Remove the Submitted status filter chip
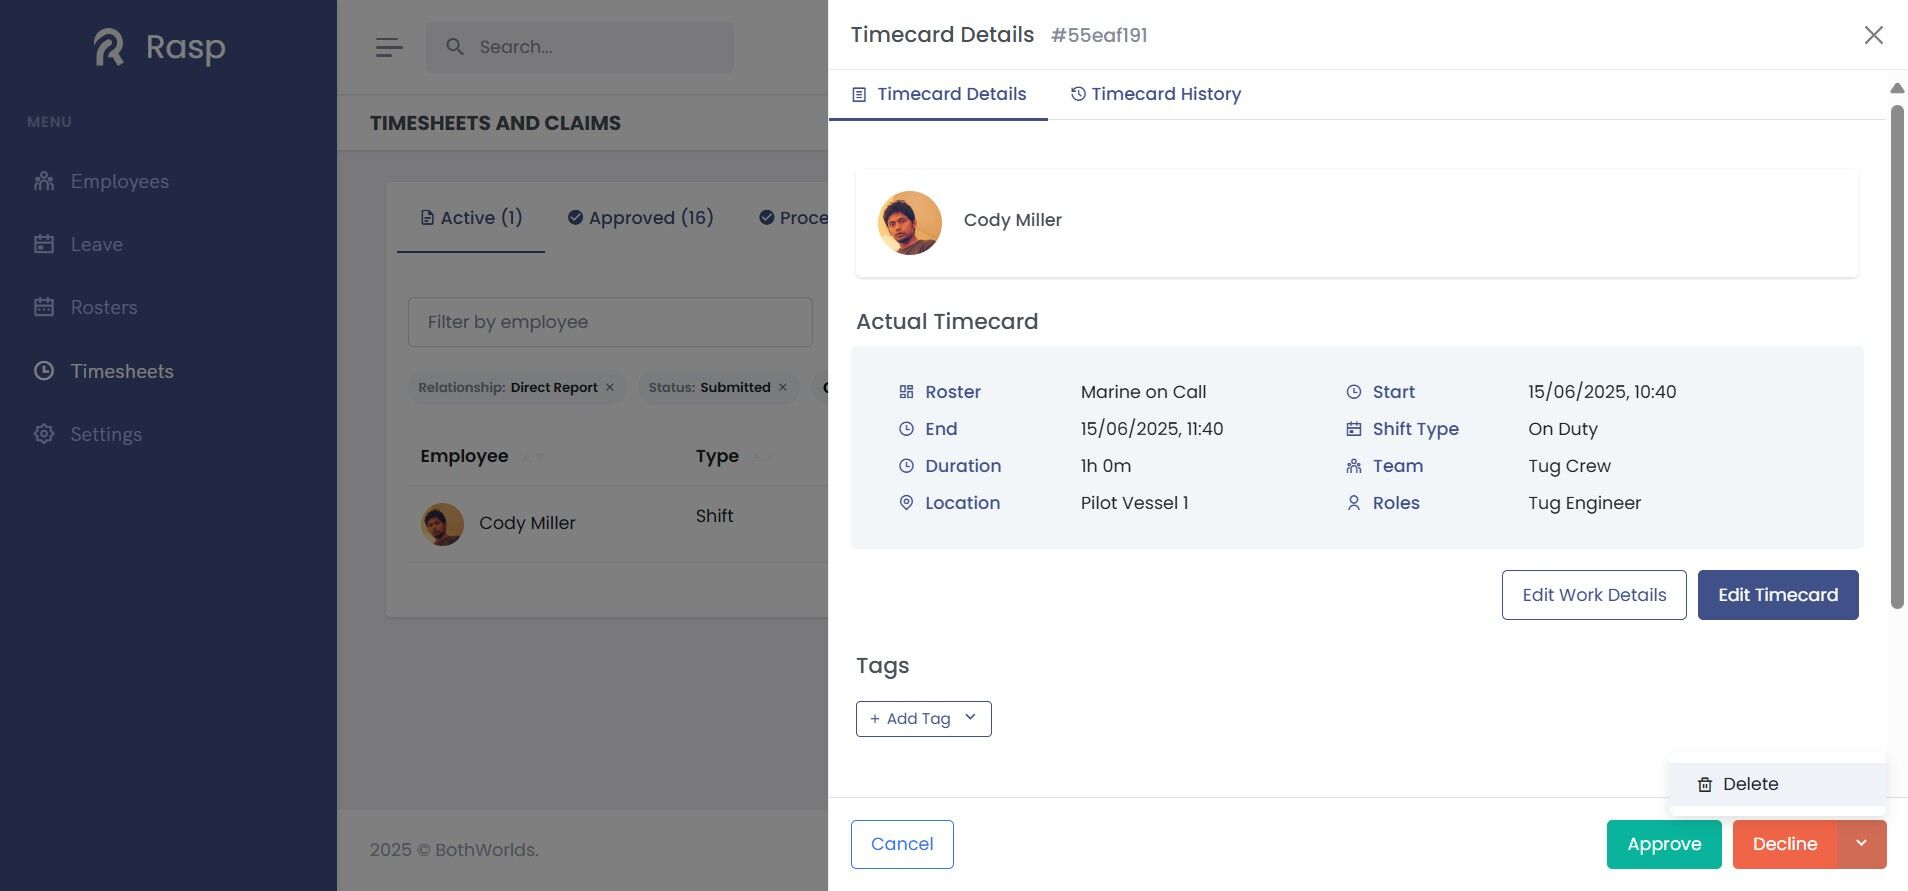The width and height of the screenshot is (1908, 891). tap(783, 388)
